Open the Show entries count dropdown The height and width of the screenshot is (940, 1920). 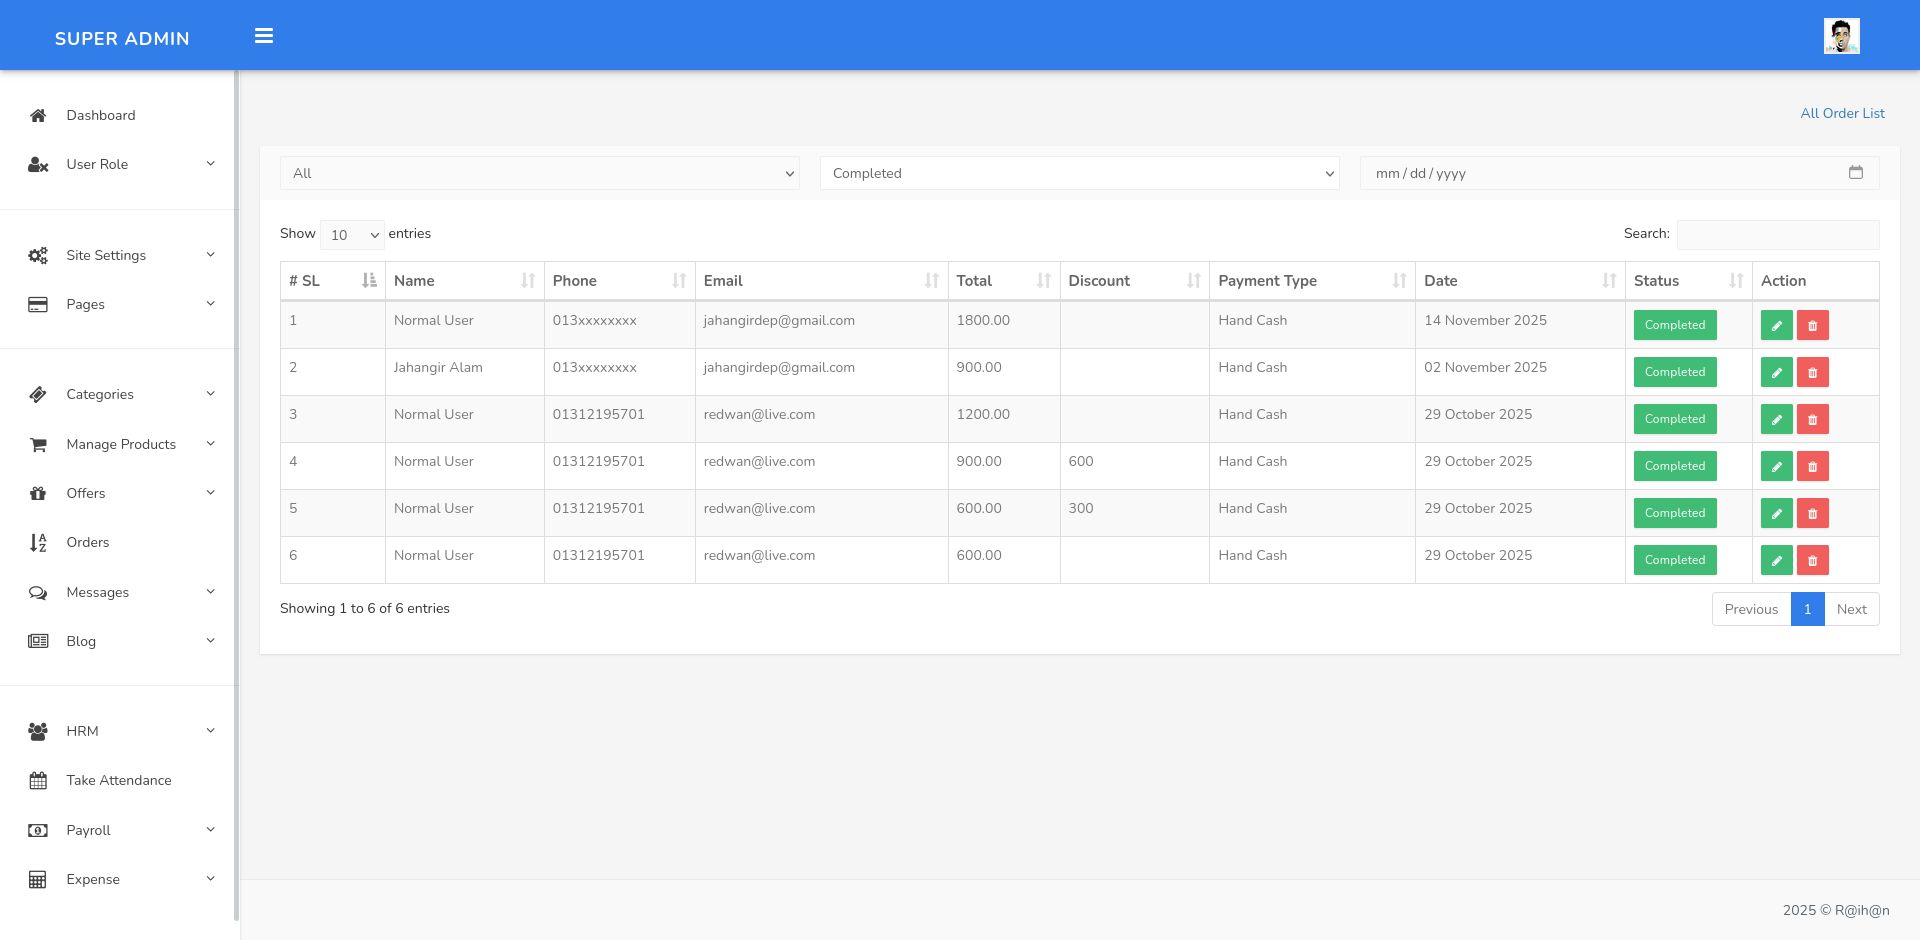(x=352, y=235)
